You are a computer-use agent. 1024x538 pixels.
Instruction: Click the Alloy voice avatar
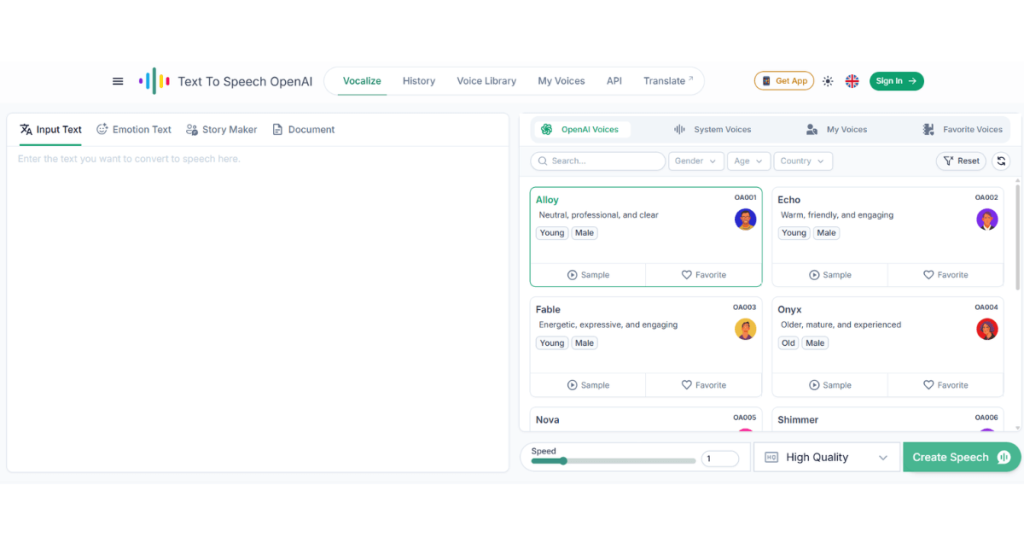pyautogui.click(x=745, y=219)
